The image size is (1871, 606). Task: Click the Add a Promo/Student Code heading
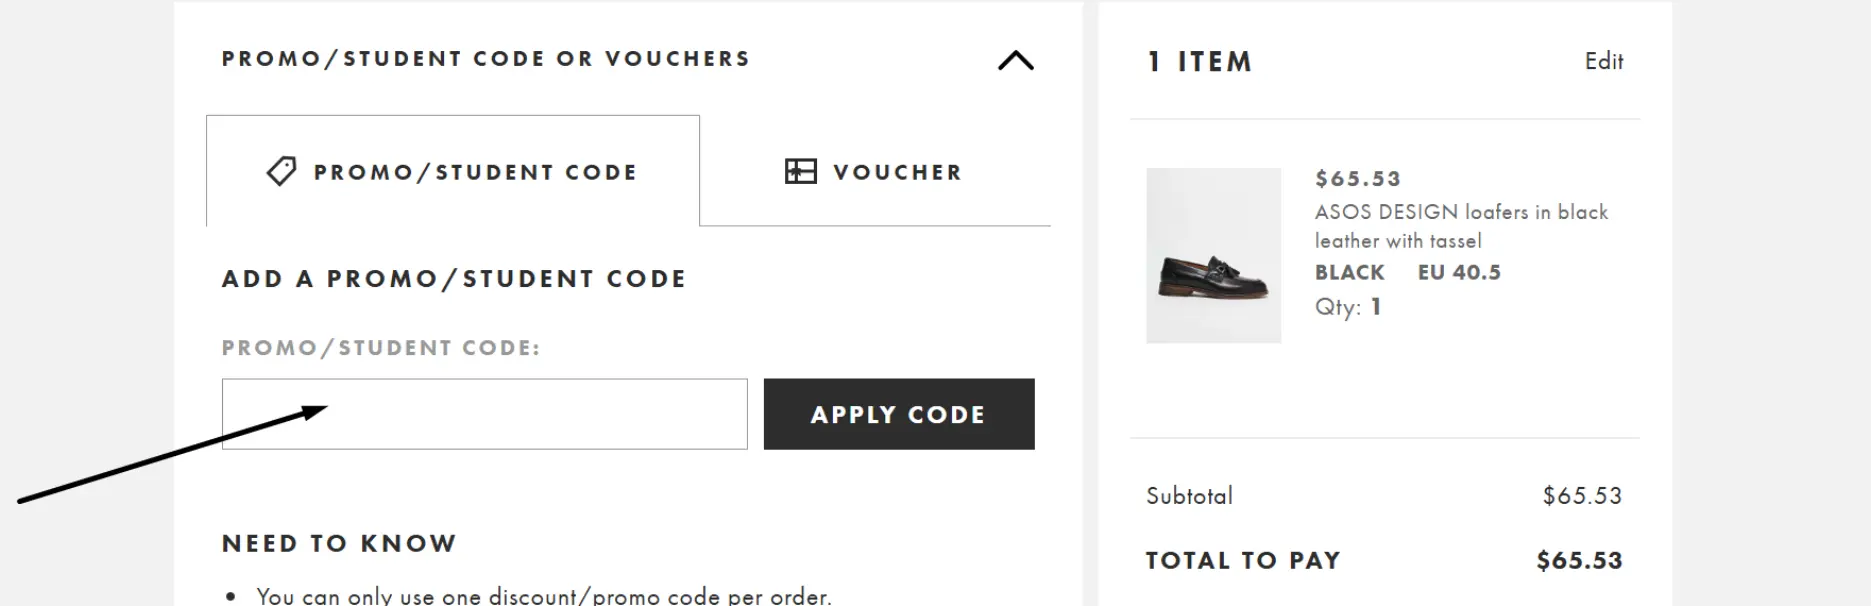click(x=454, y=278)
